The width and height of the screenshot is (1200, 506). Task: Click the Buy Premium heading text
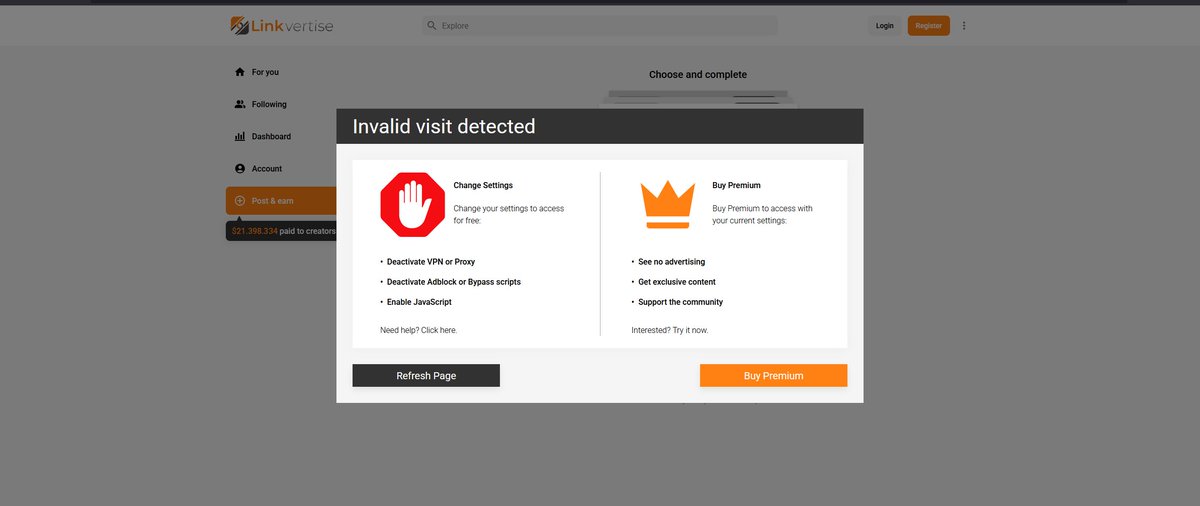(x=737, y=185)
